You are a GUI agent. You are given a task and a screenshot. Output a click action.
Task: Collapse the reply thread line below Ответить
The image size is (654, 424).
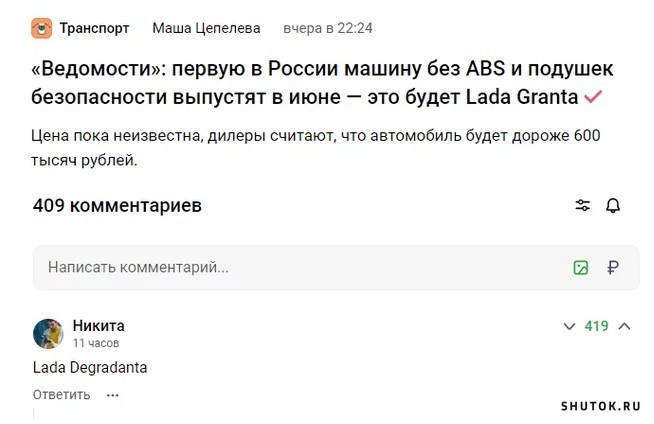point(34,416)
